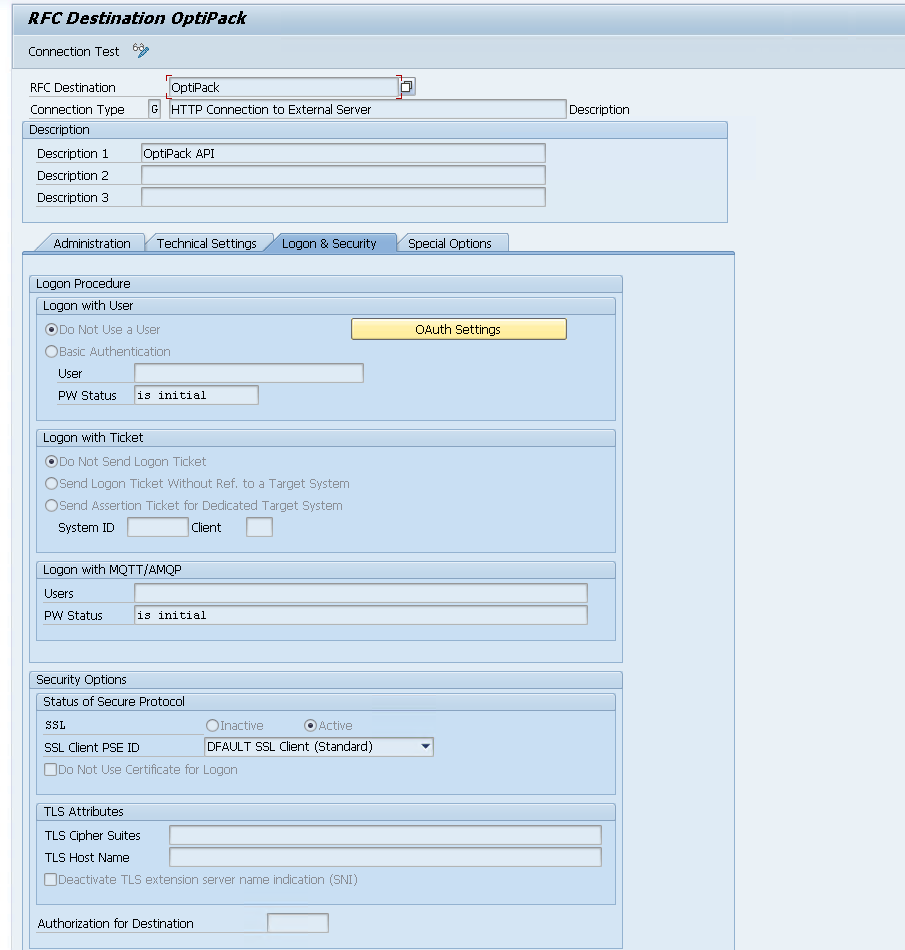Run the Connection Test

coord(73,51)
